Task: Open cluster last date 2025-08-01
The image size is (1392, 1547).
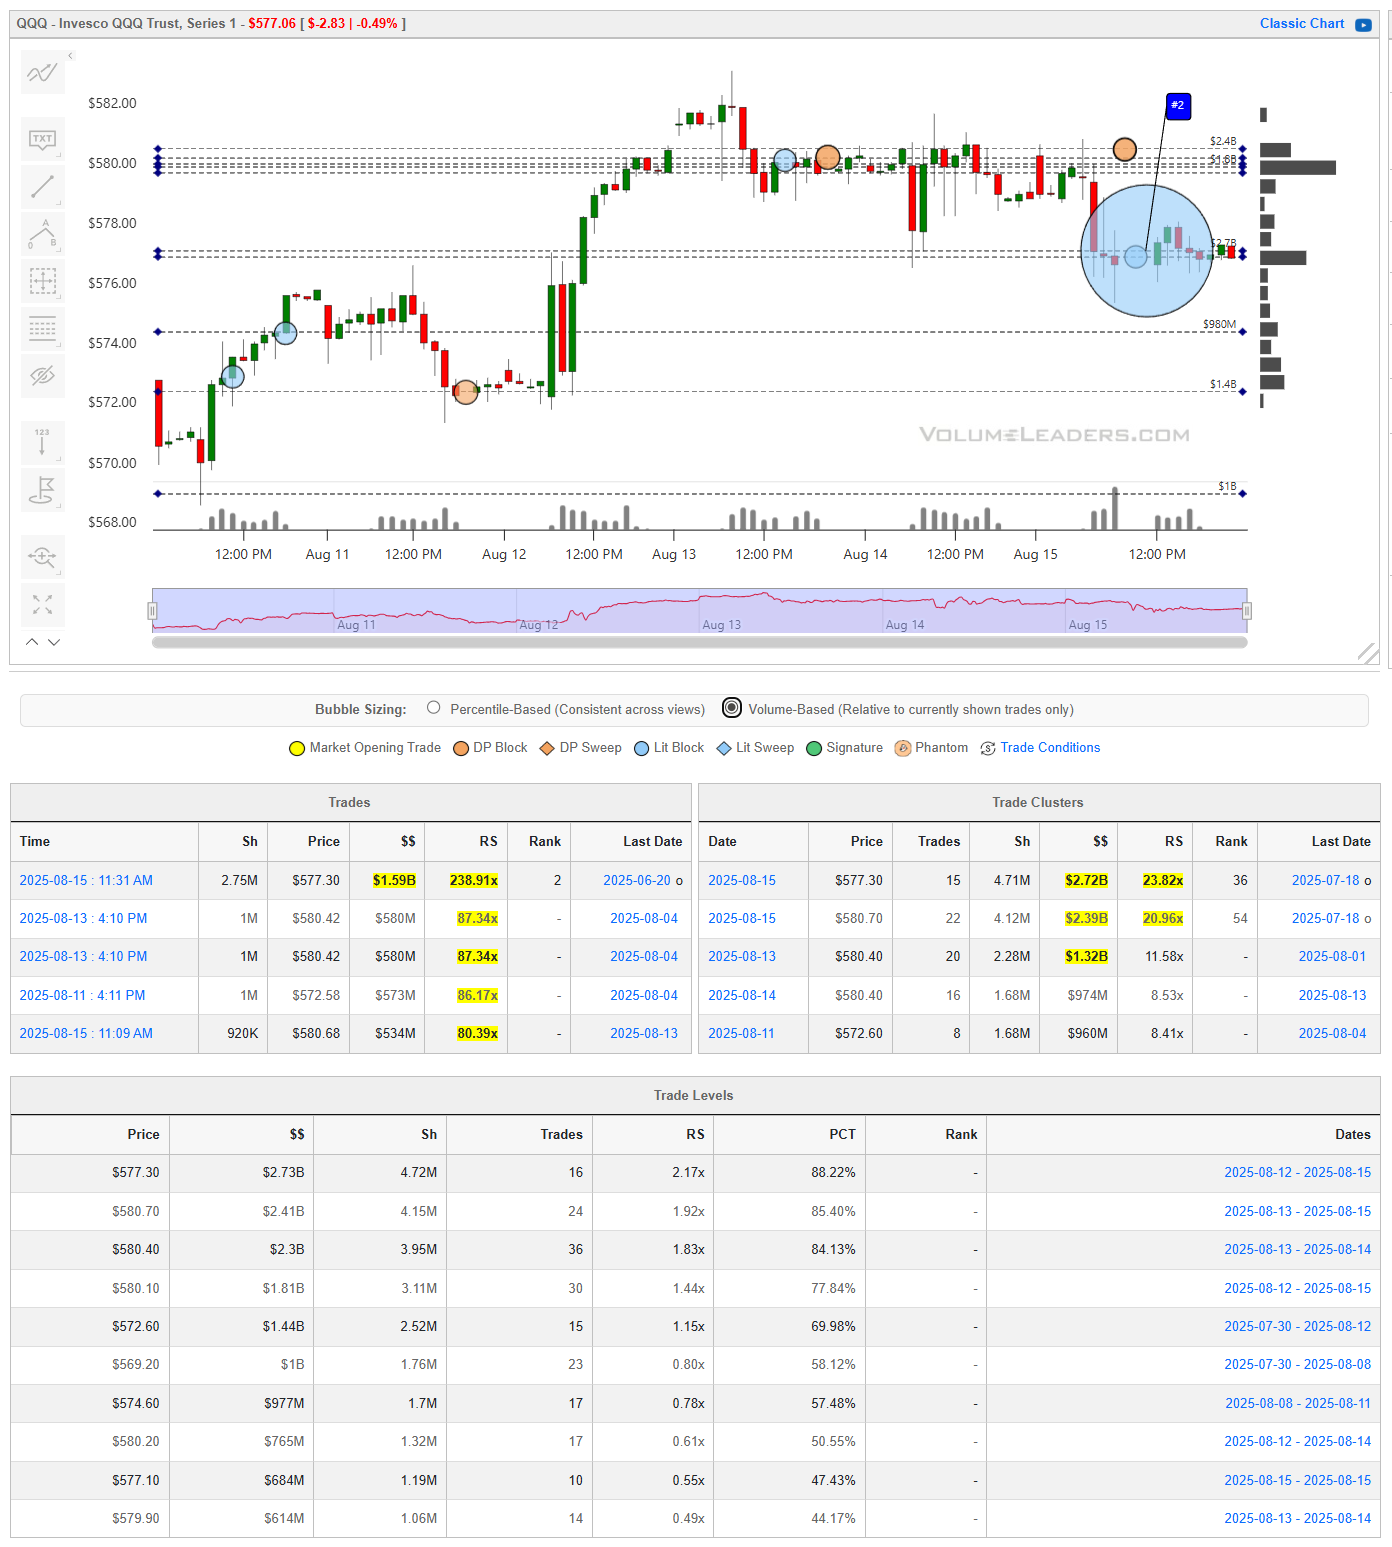Action: pos(1332,956)
